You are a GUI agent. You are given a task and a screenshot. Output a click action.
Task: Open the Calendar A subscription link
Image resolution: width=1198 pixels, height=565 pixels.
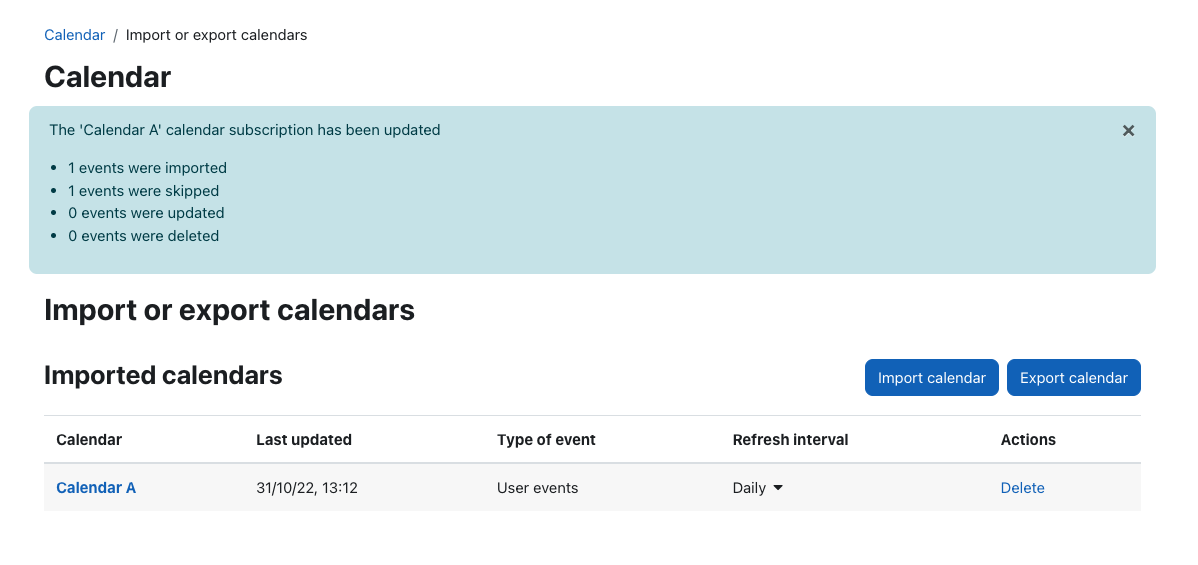tap(96, 488)
